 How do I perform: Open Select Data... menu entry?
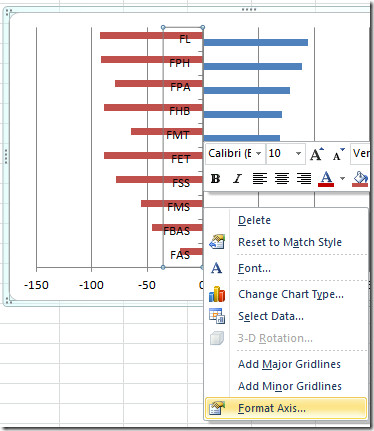pos(271,316)
